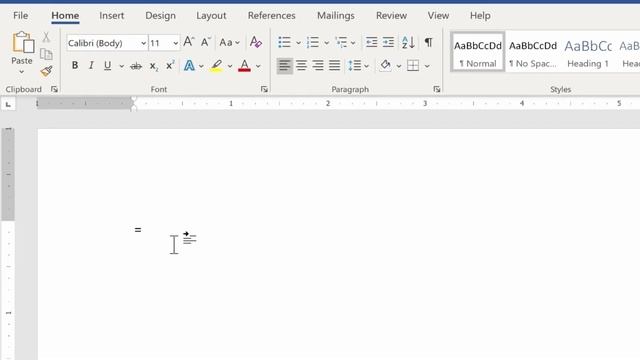640x360 pixels.
Task: Decrease font size with the smaller A
Action: [x=205, y=42]
